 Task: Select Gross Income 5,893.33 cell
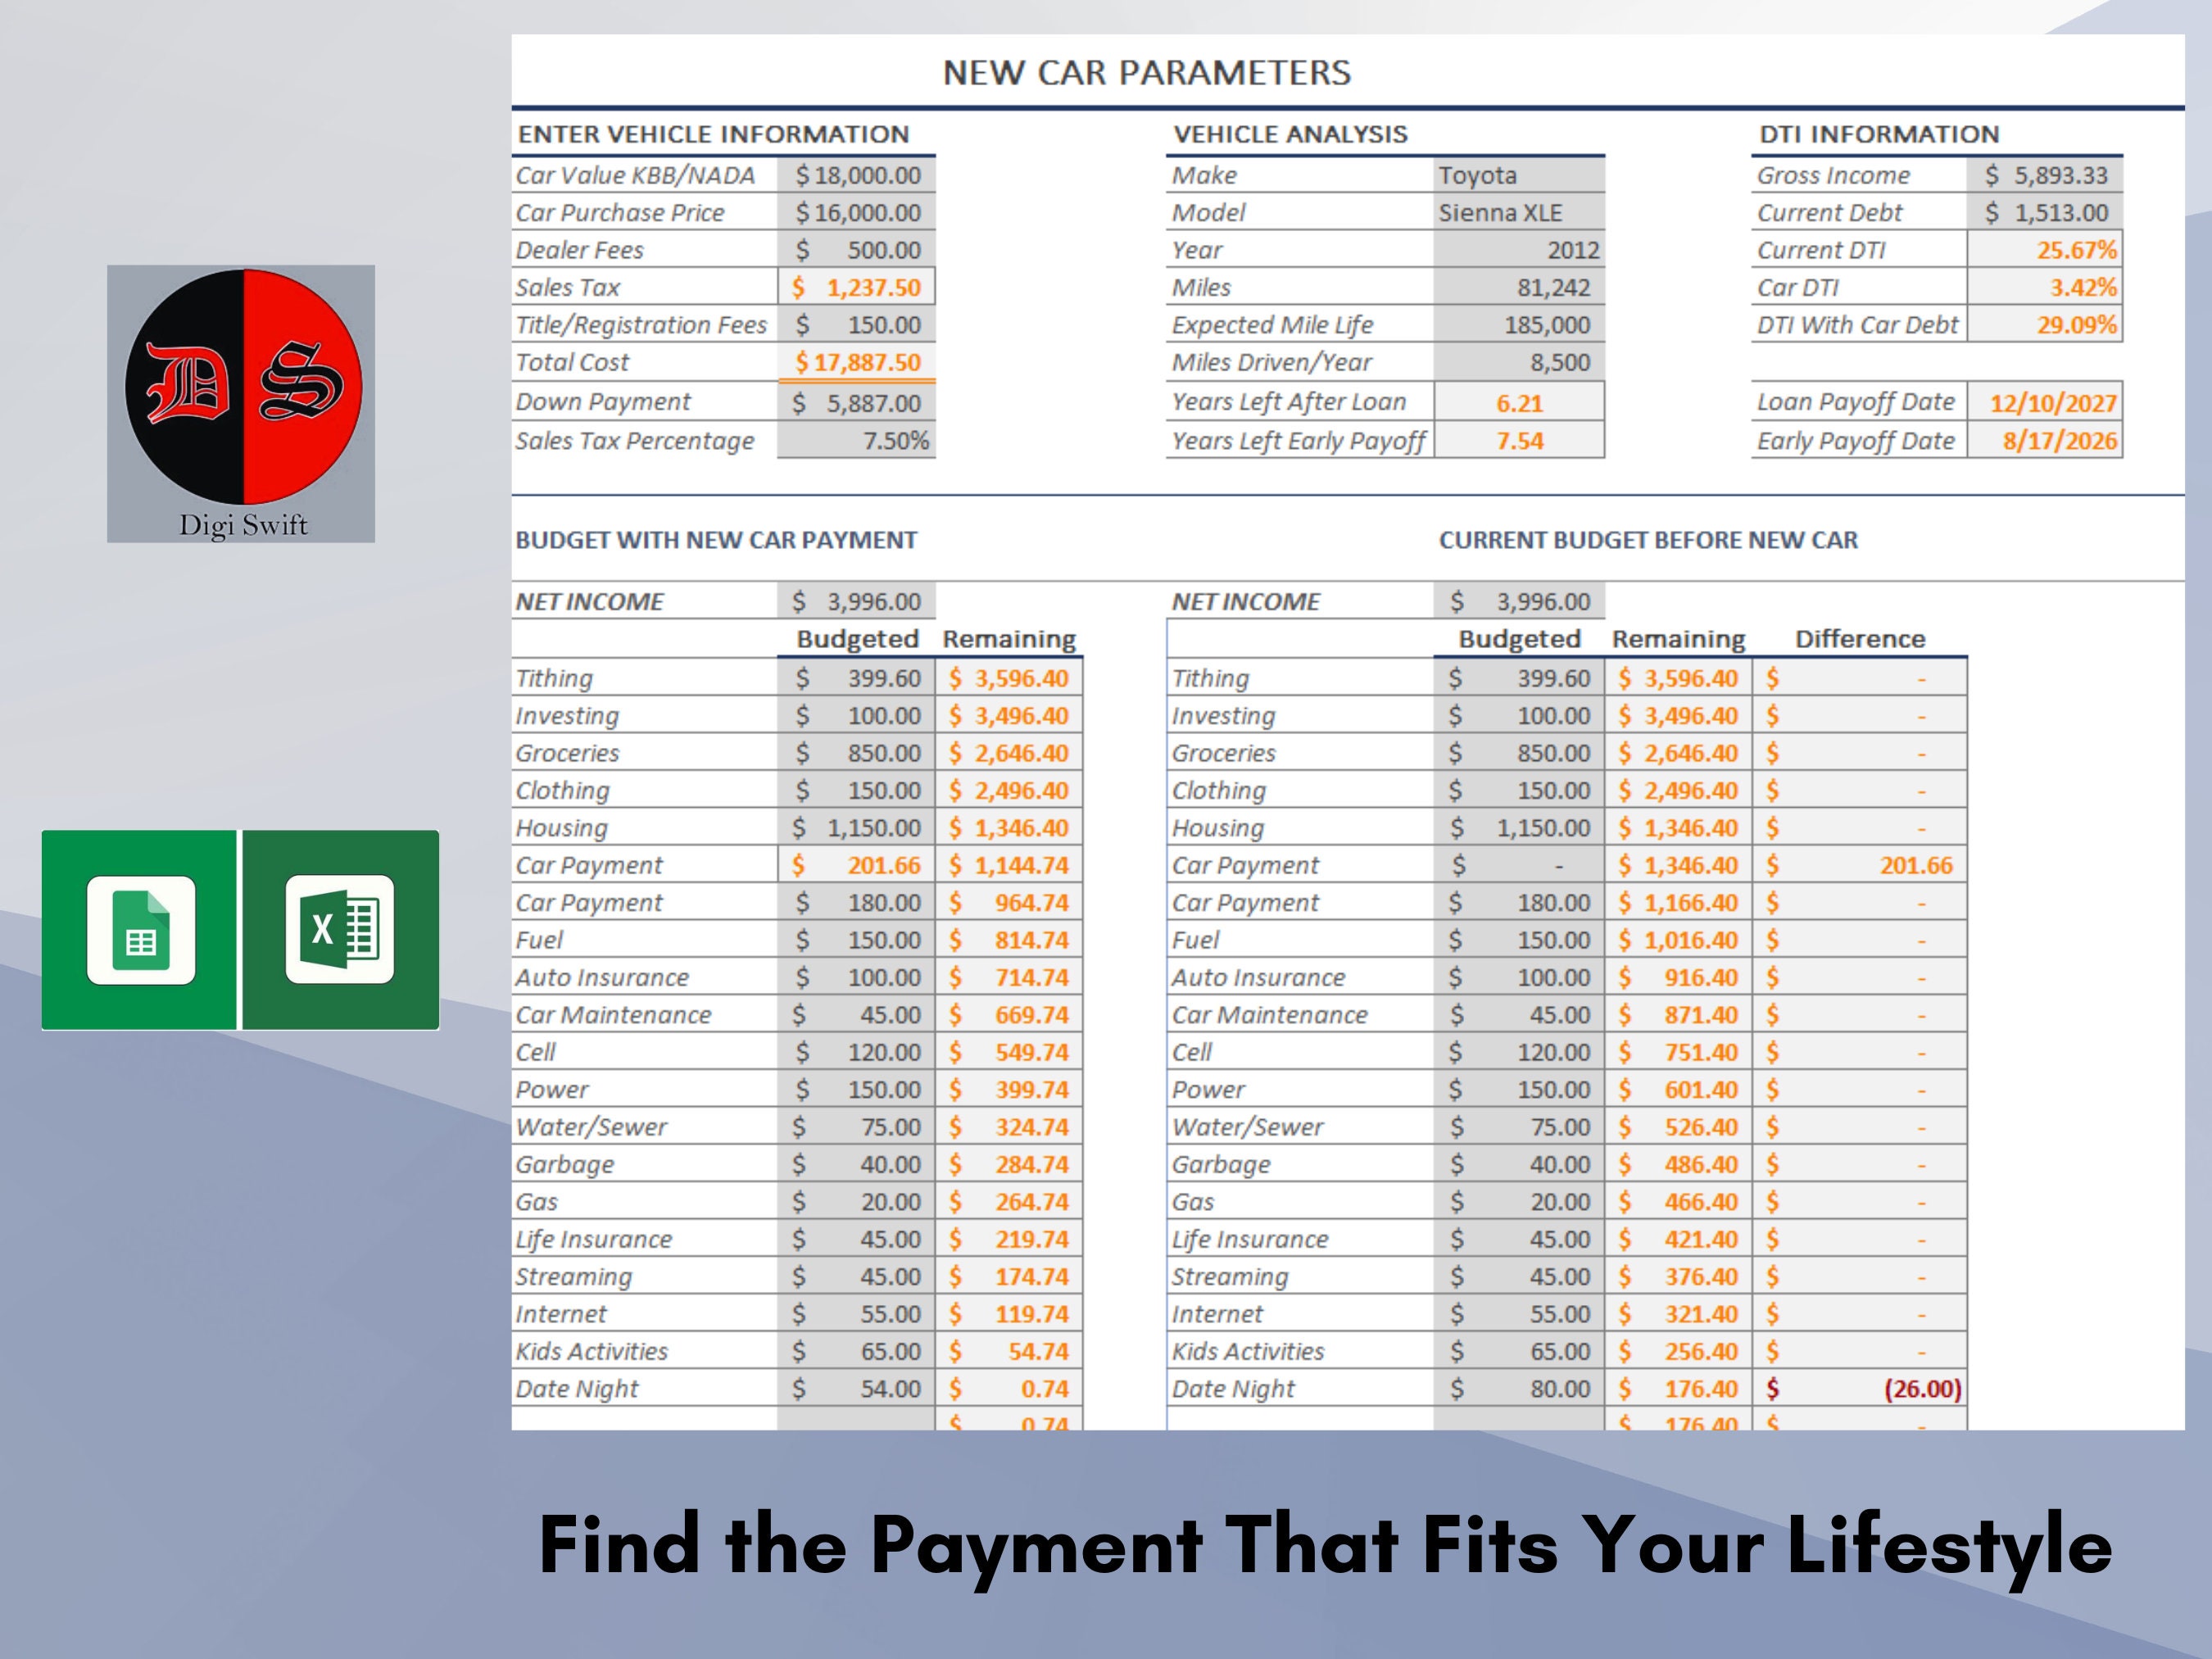click(2044, 175)
